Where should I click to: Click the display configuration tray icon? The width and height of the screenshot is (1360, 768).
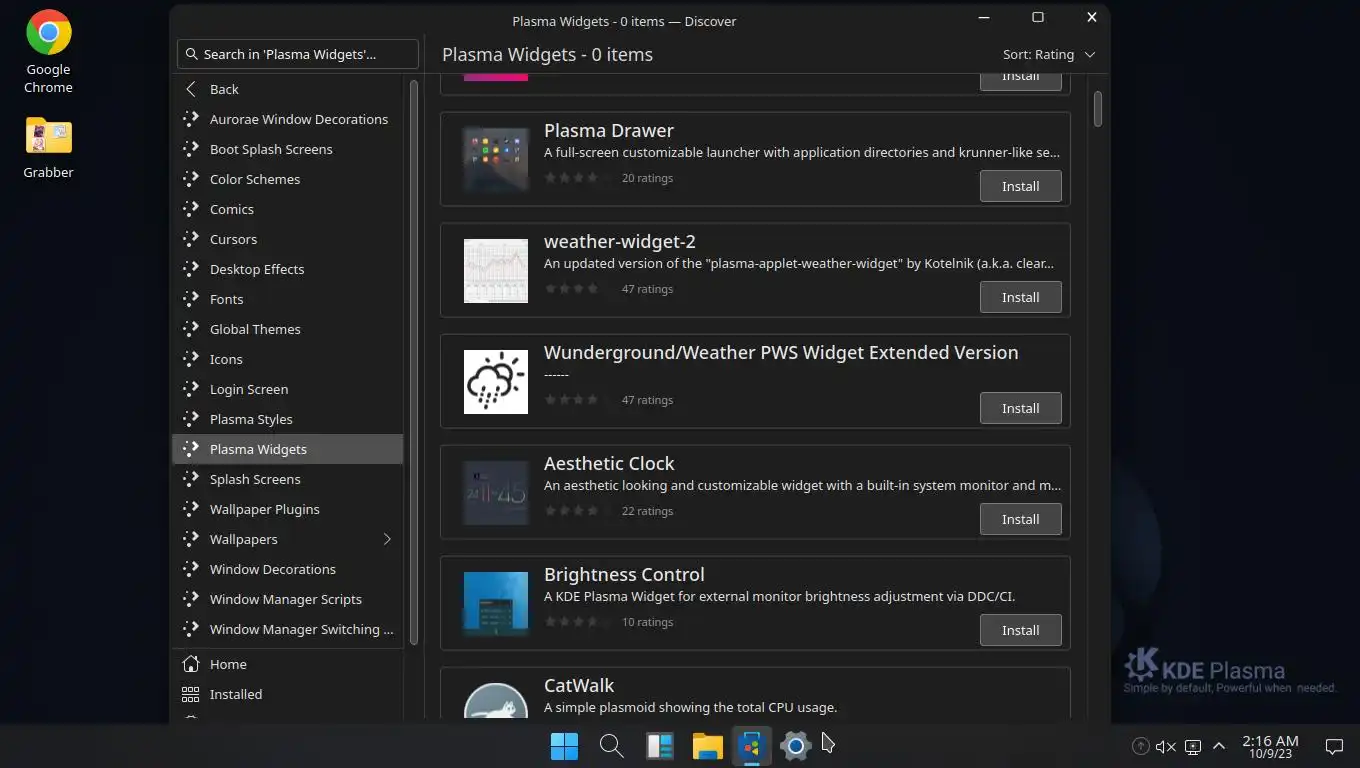coord(1193,747)
